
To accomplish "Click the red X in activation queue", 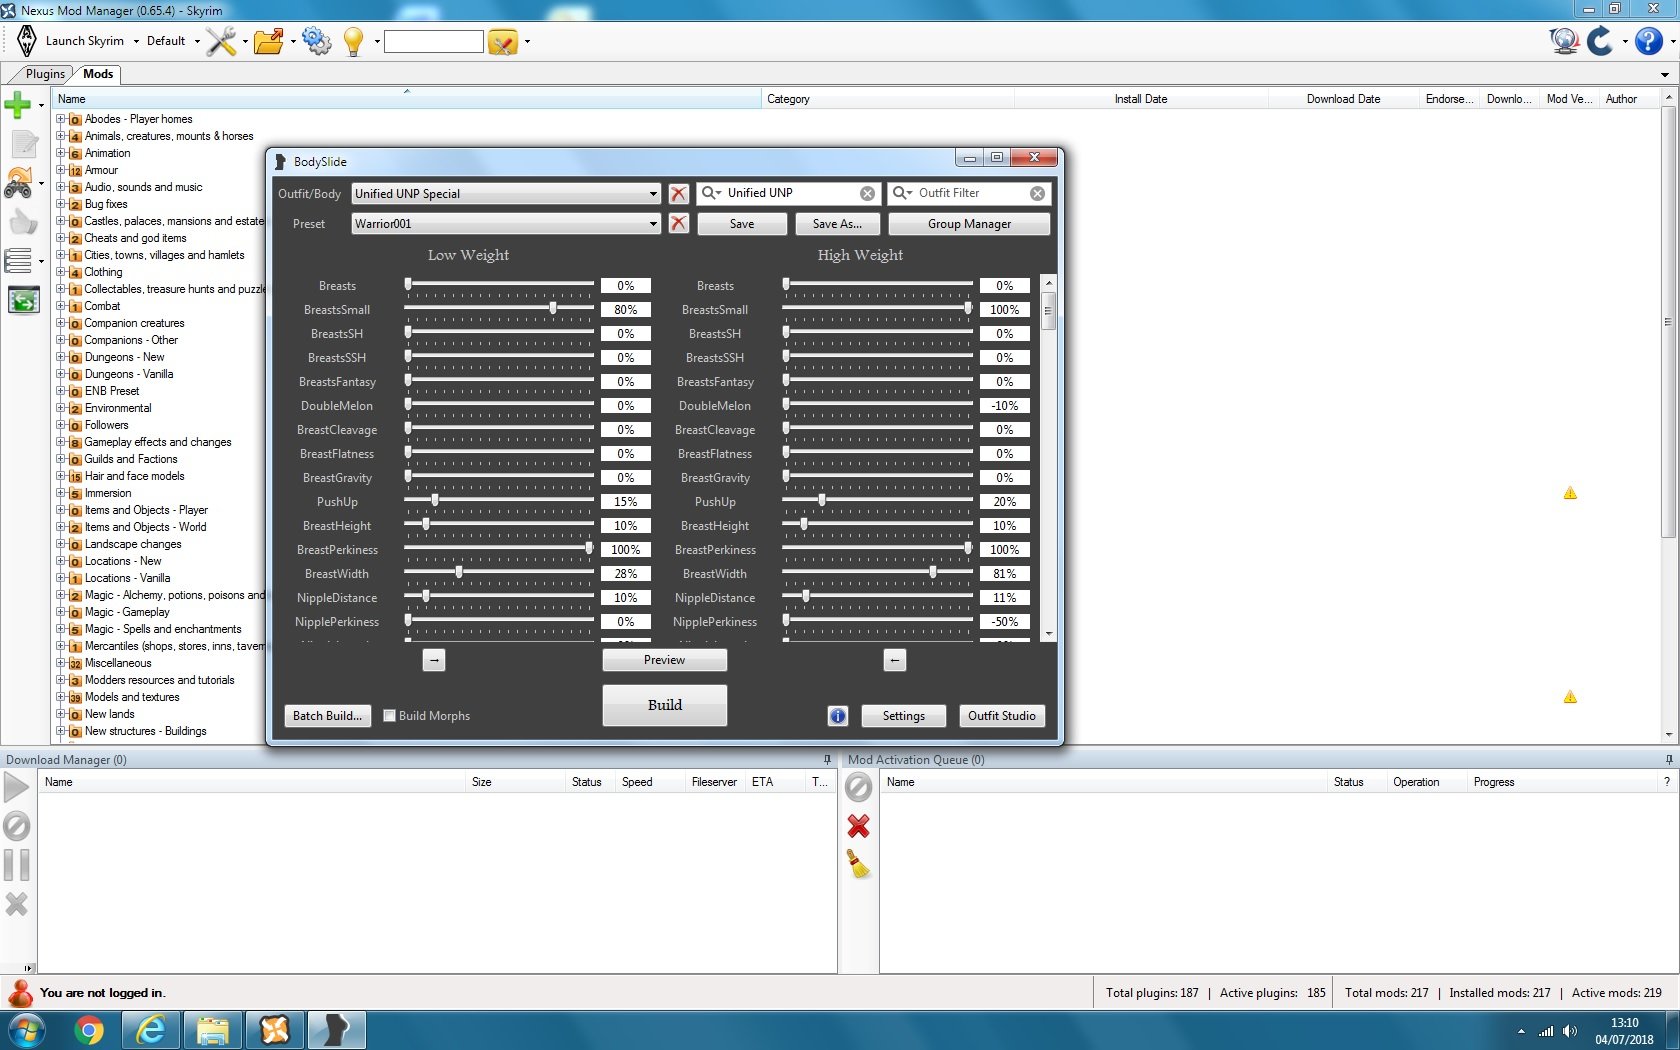I will 858,826.
